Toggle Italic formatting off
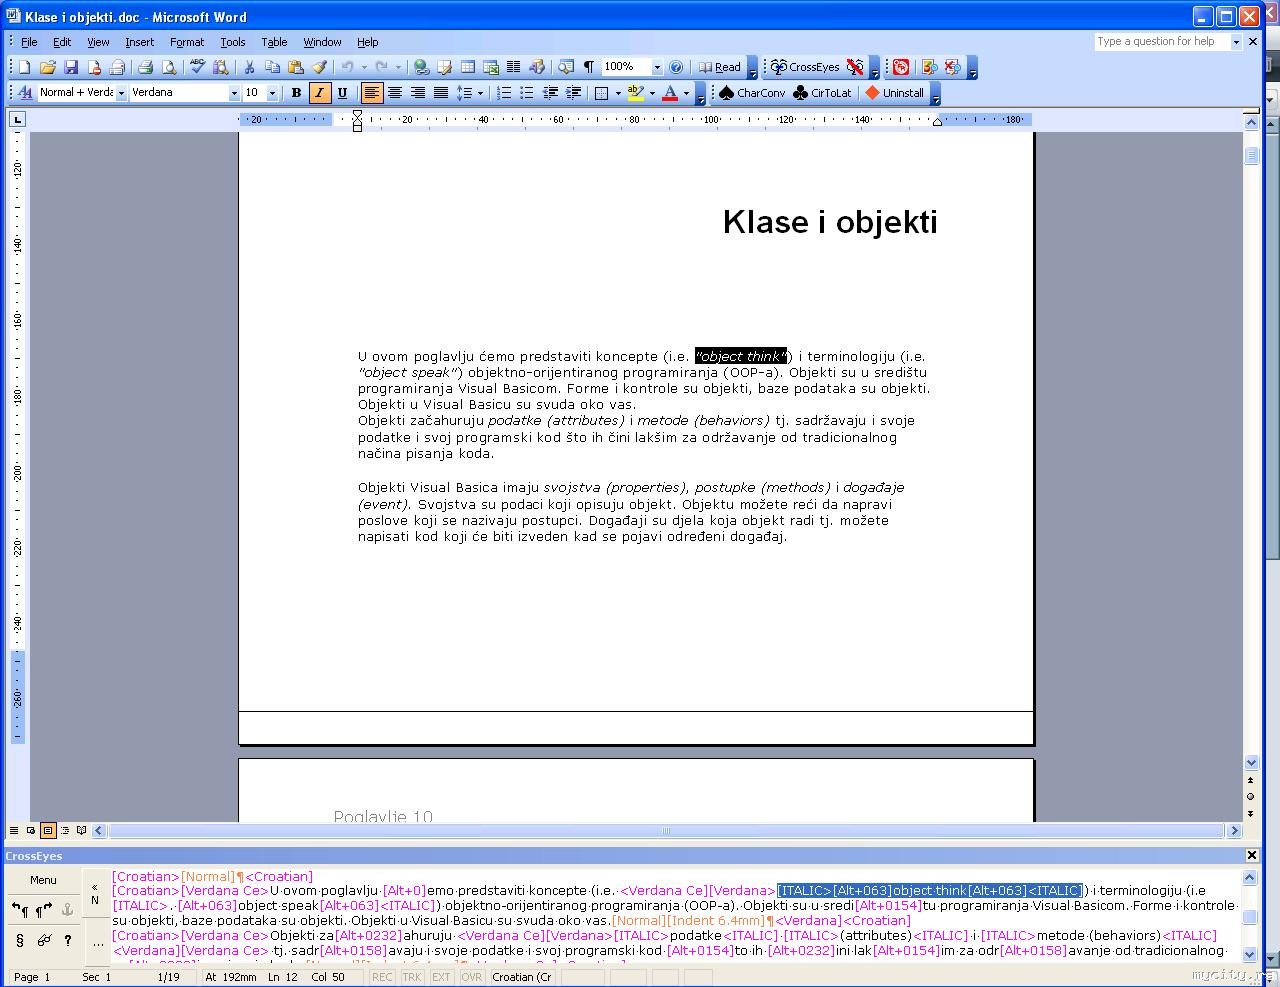This screenshot has width=1280, height=987. pyautogui.click(x=319, y=93)
